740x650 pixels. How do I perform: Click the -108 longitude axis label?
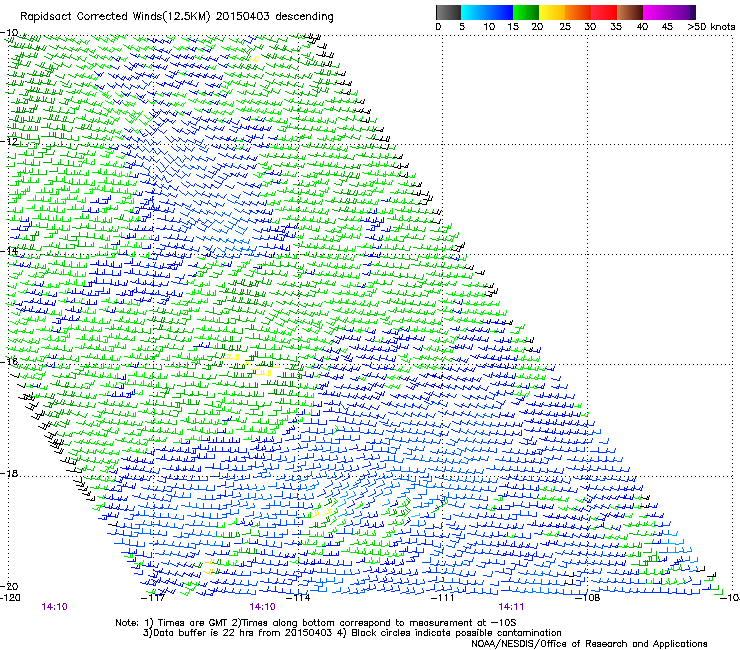588,598
